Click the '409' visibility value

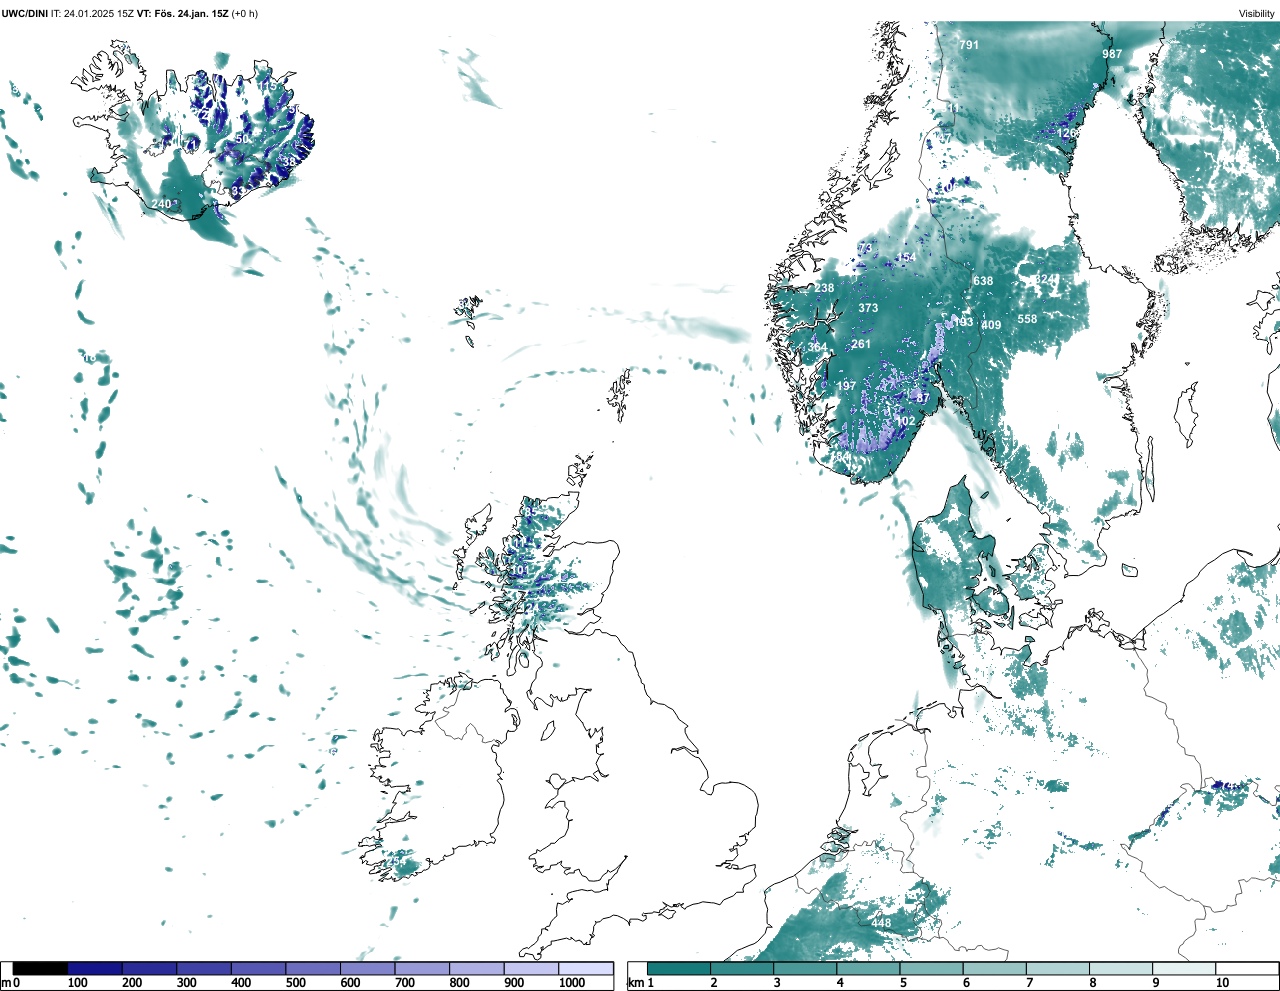tap(991, 325)
